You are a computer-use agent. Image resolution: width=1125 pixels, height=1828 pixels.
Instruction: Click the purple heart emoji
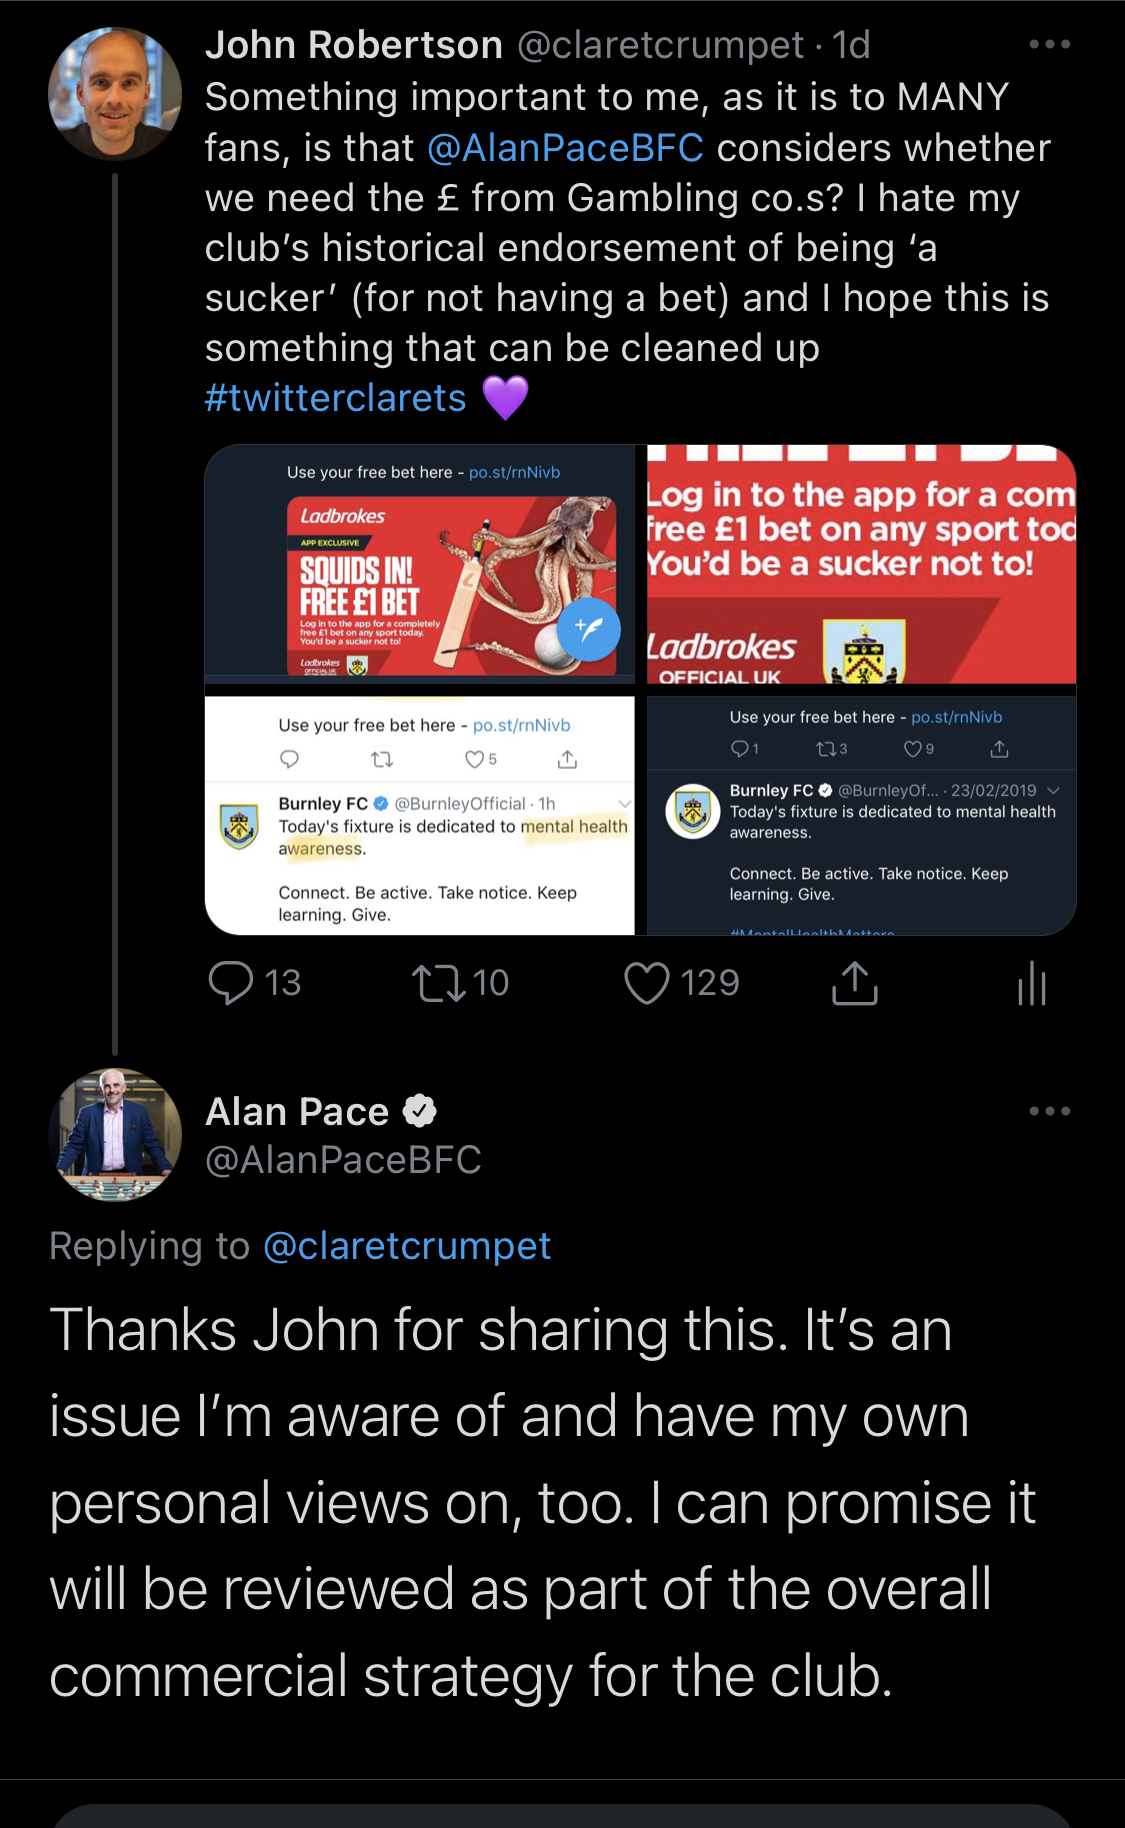505,398
